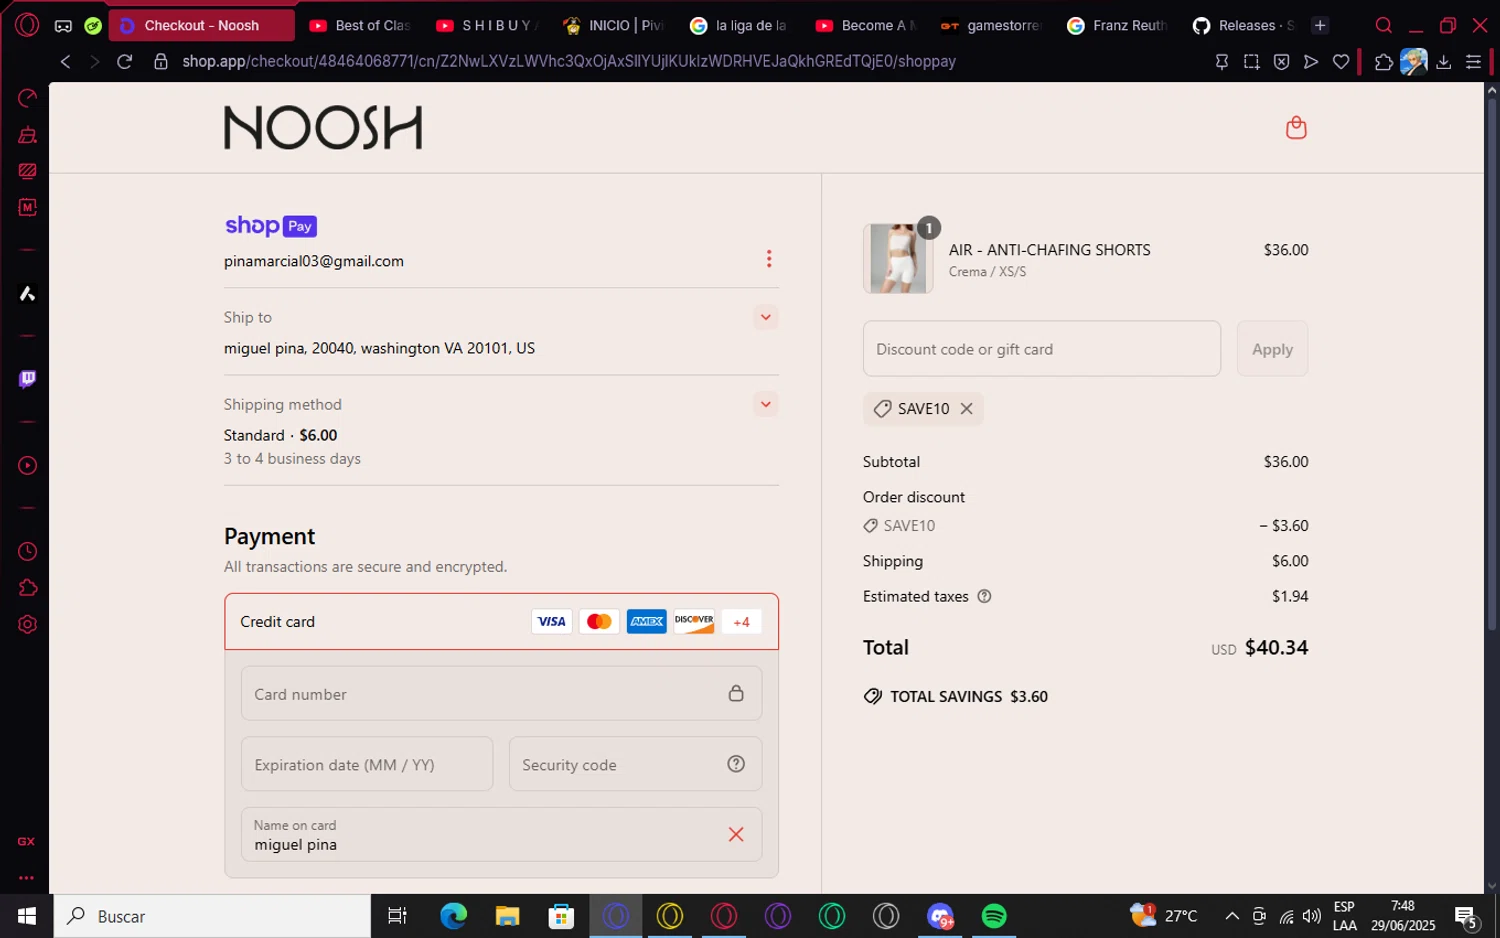View site security lock icon
Screen dimensions: 1500x938
pos(160,62)
